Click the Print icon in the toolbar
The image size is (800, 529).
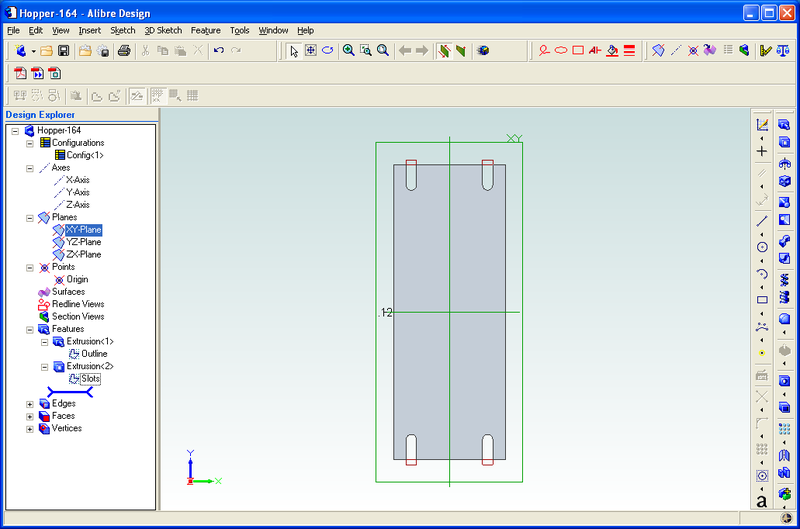(x=124, y=51)
